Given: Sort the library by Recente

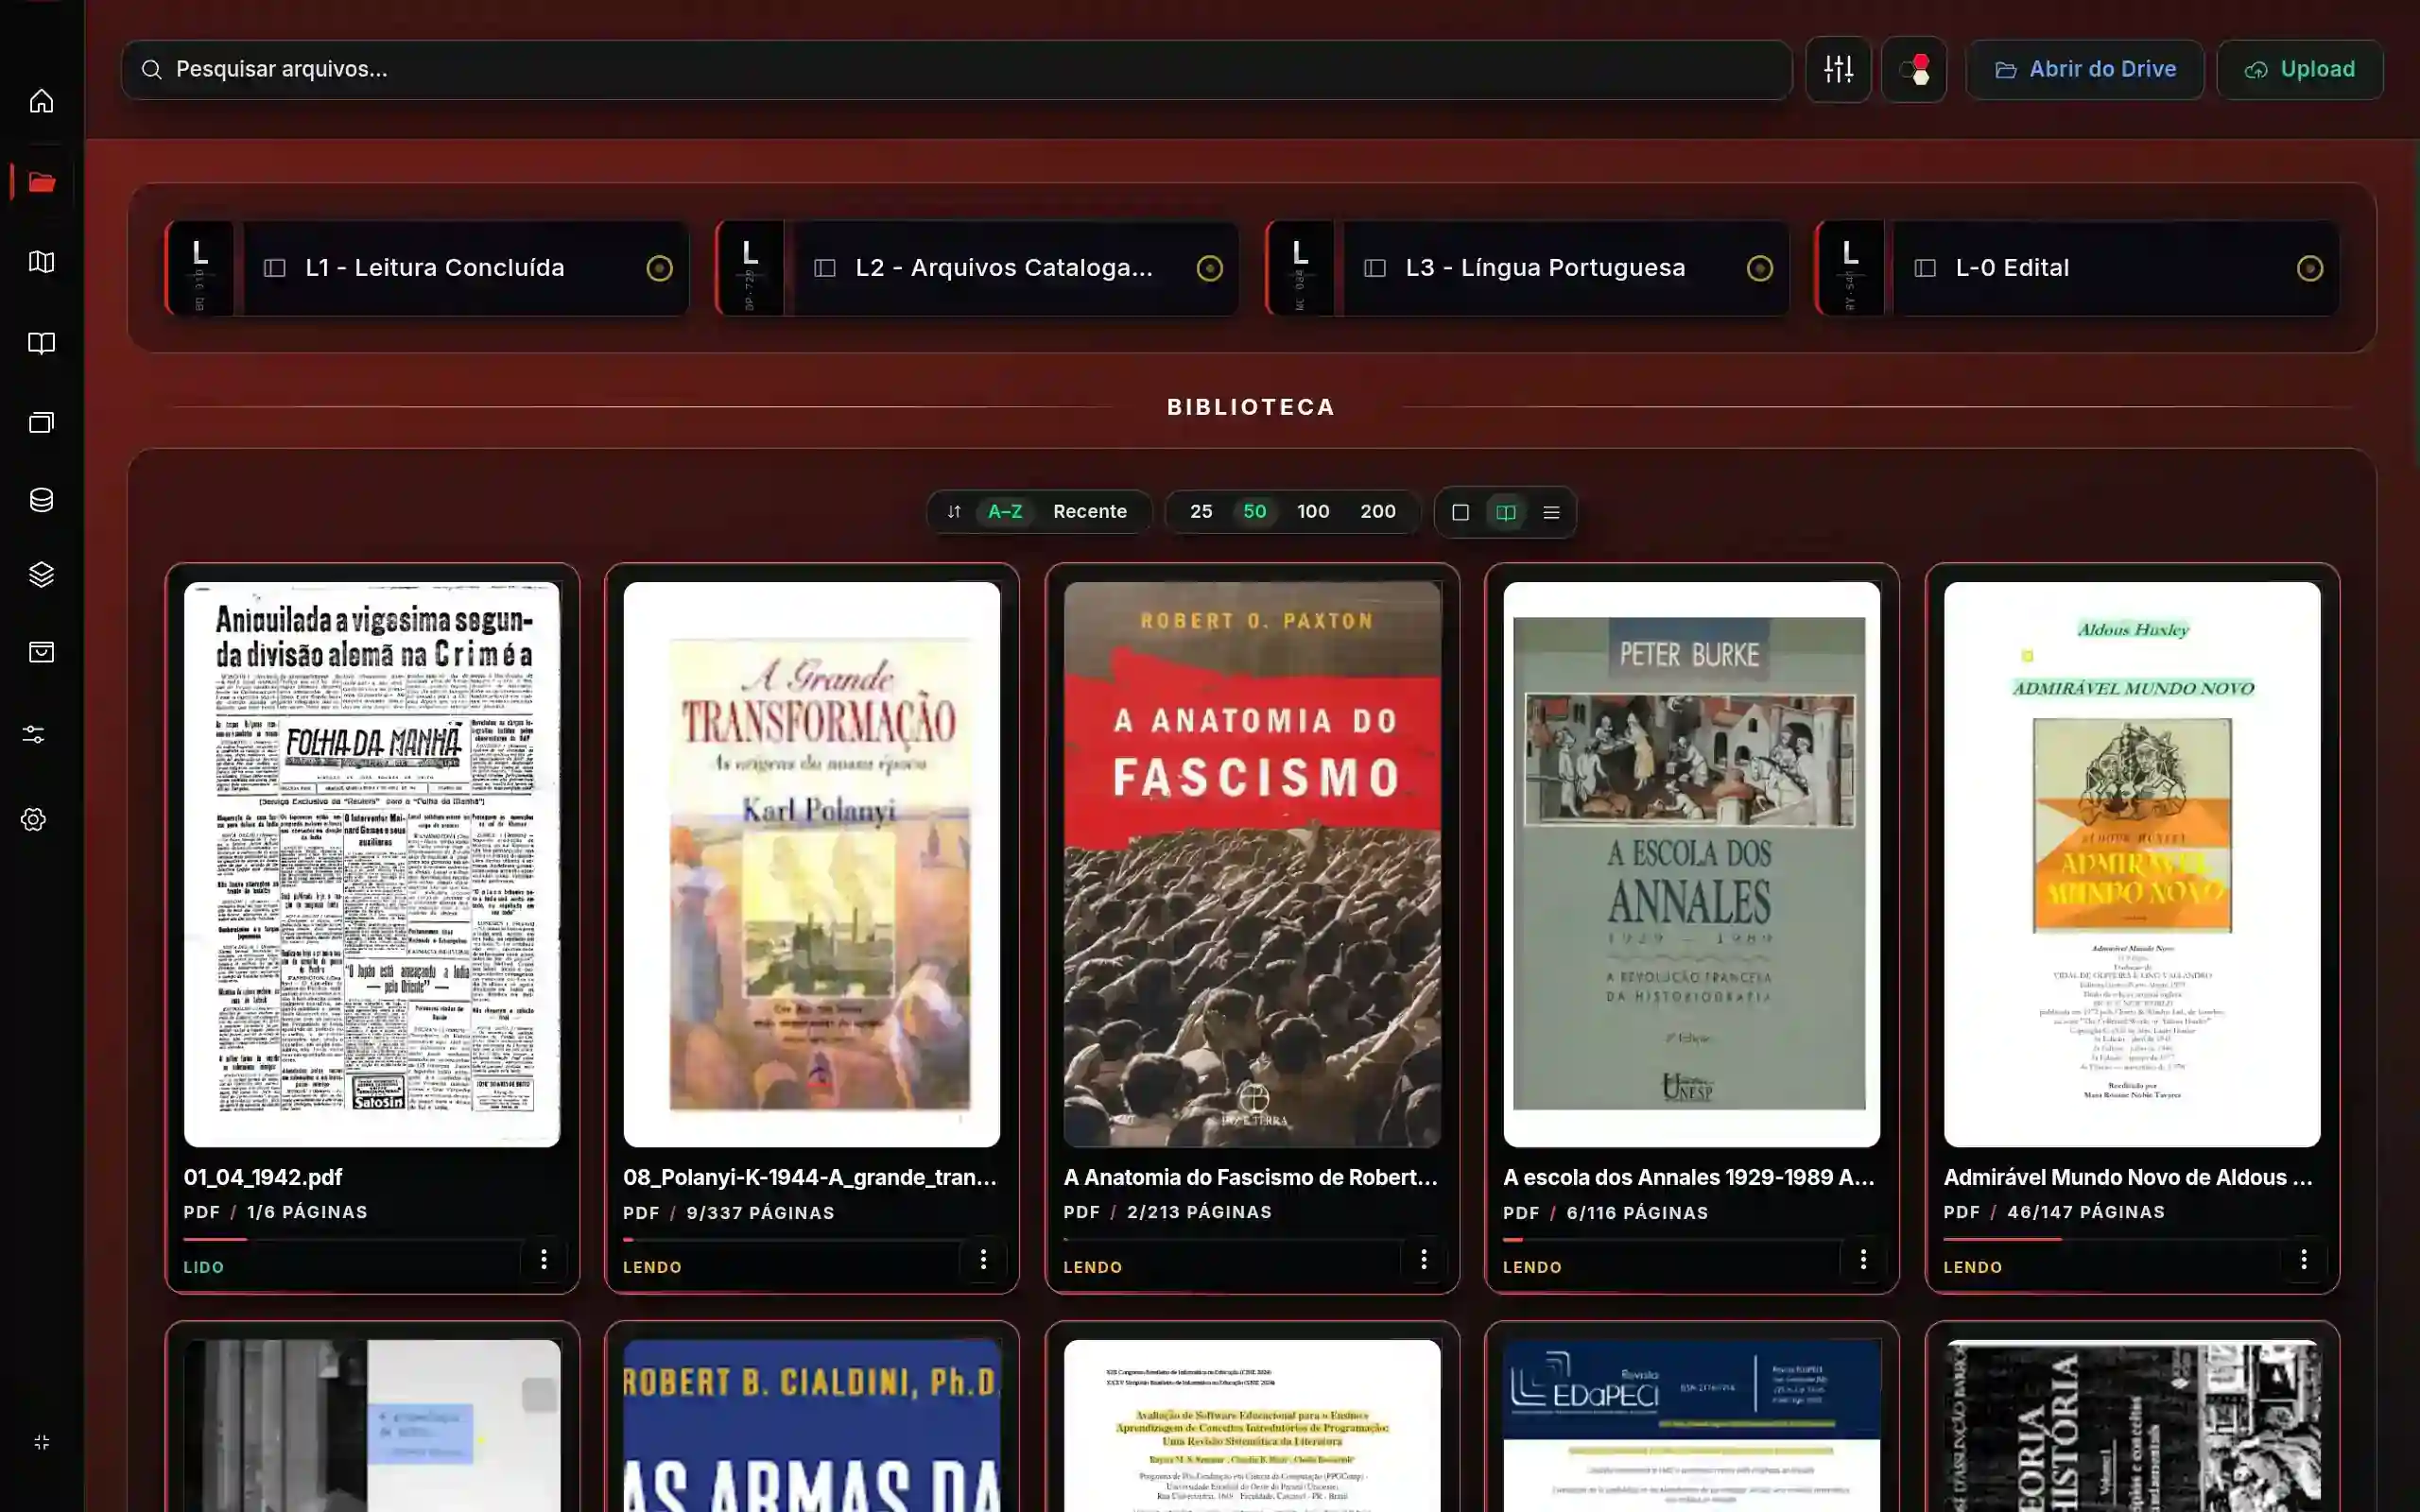Looking at the screenshot, I should pos(1089,512).
